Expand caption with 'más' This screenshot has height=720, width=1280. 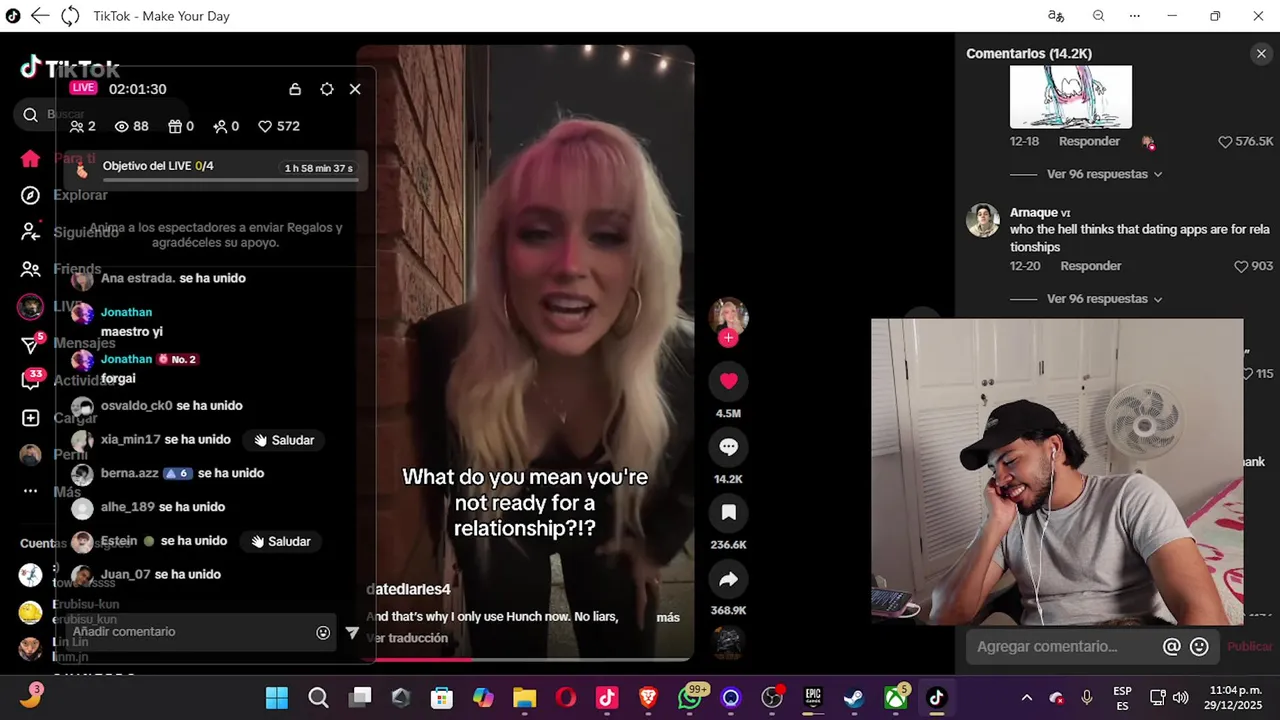tap(668, 617)
